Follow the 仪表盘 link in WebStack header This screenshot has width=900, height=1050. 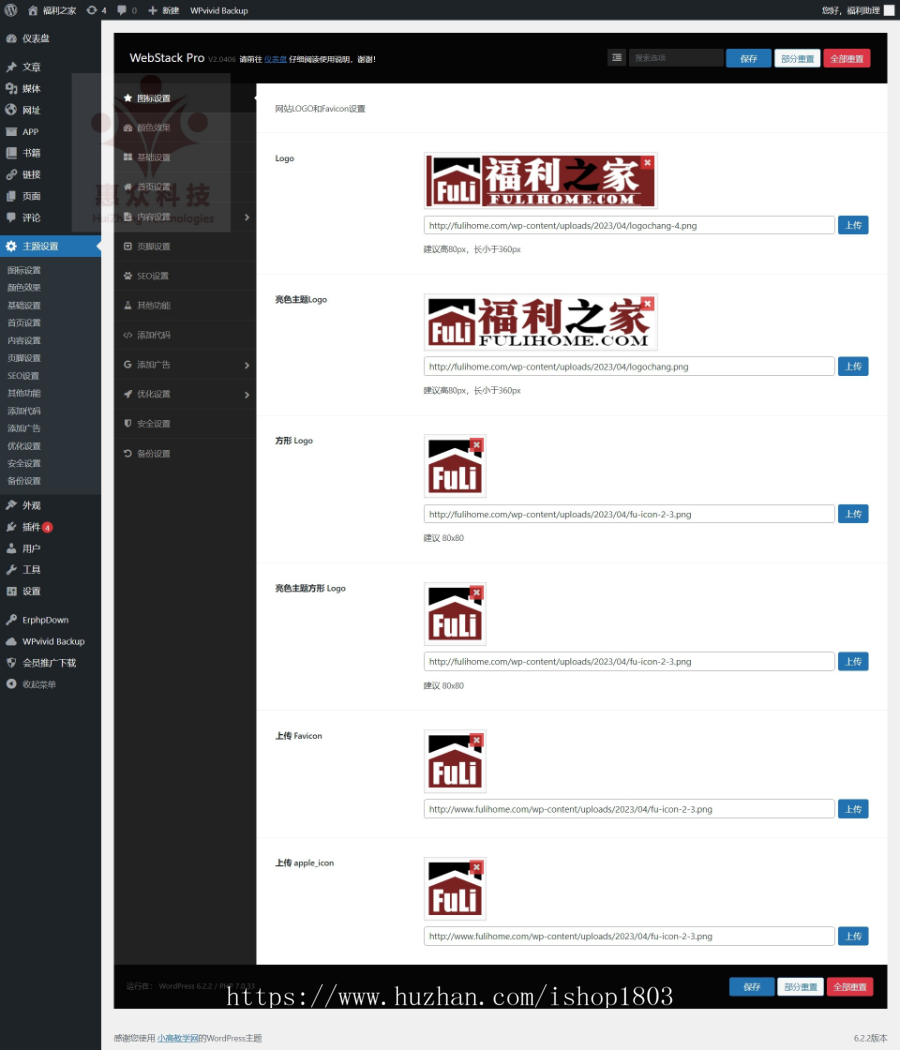[275, 59]
